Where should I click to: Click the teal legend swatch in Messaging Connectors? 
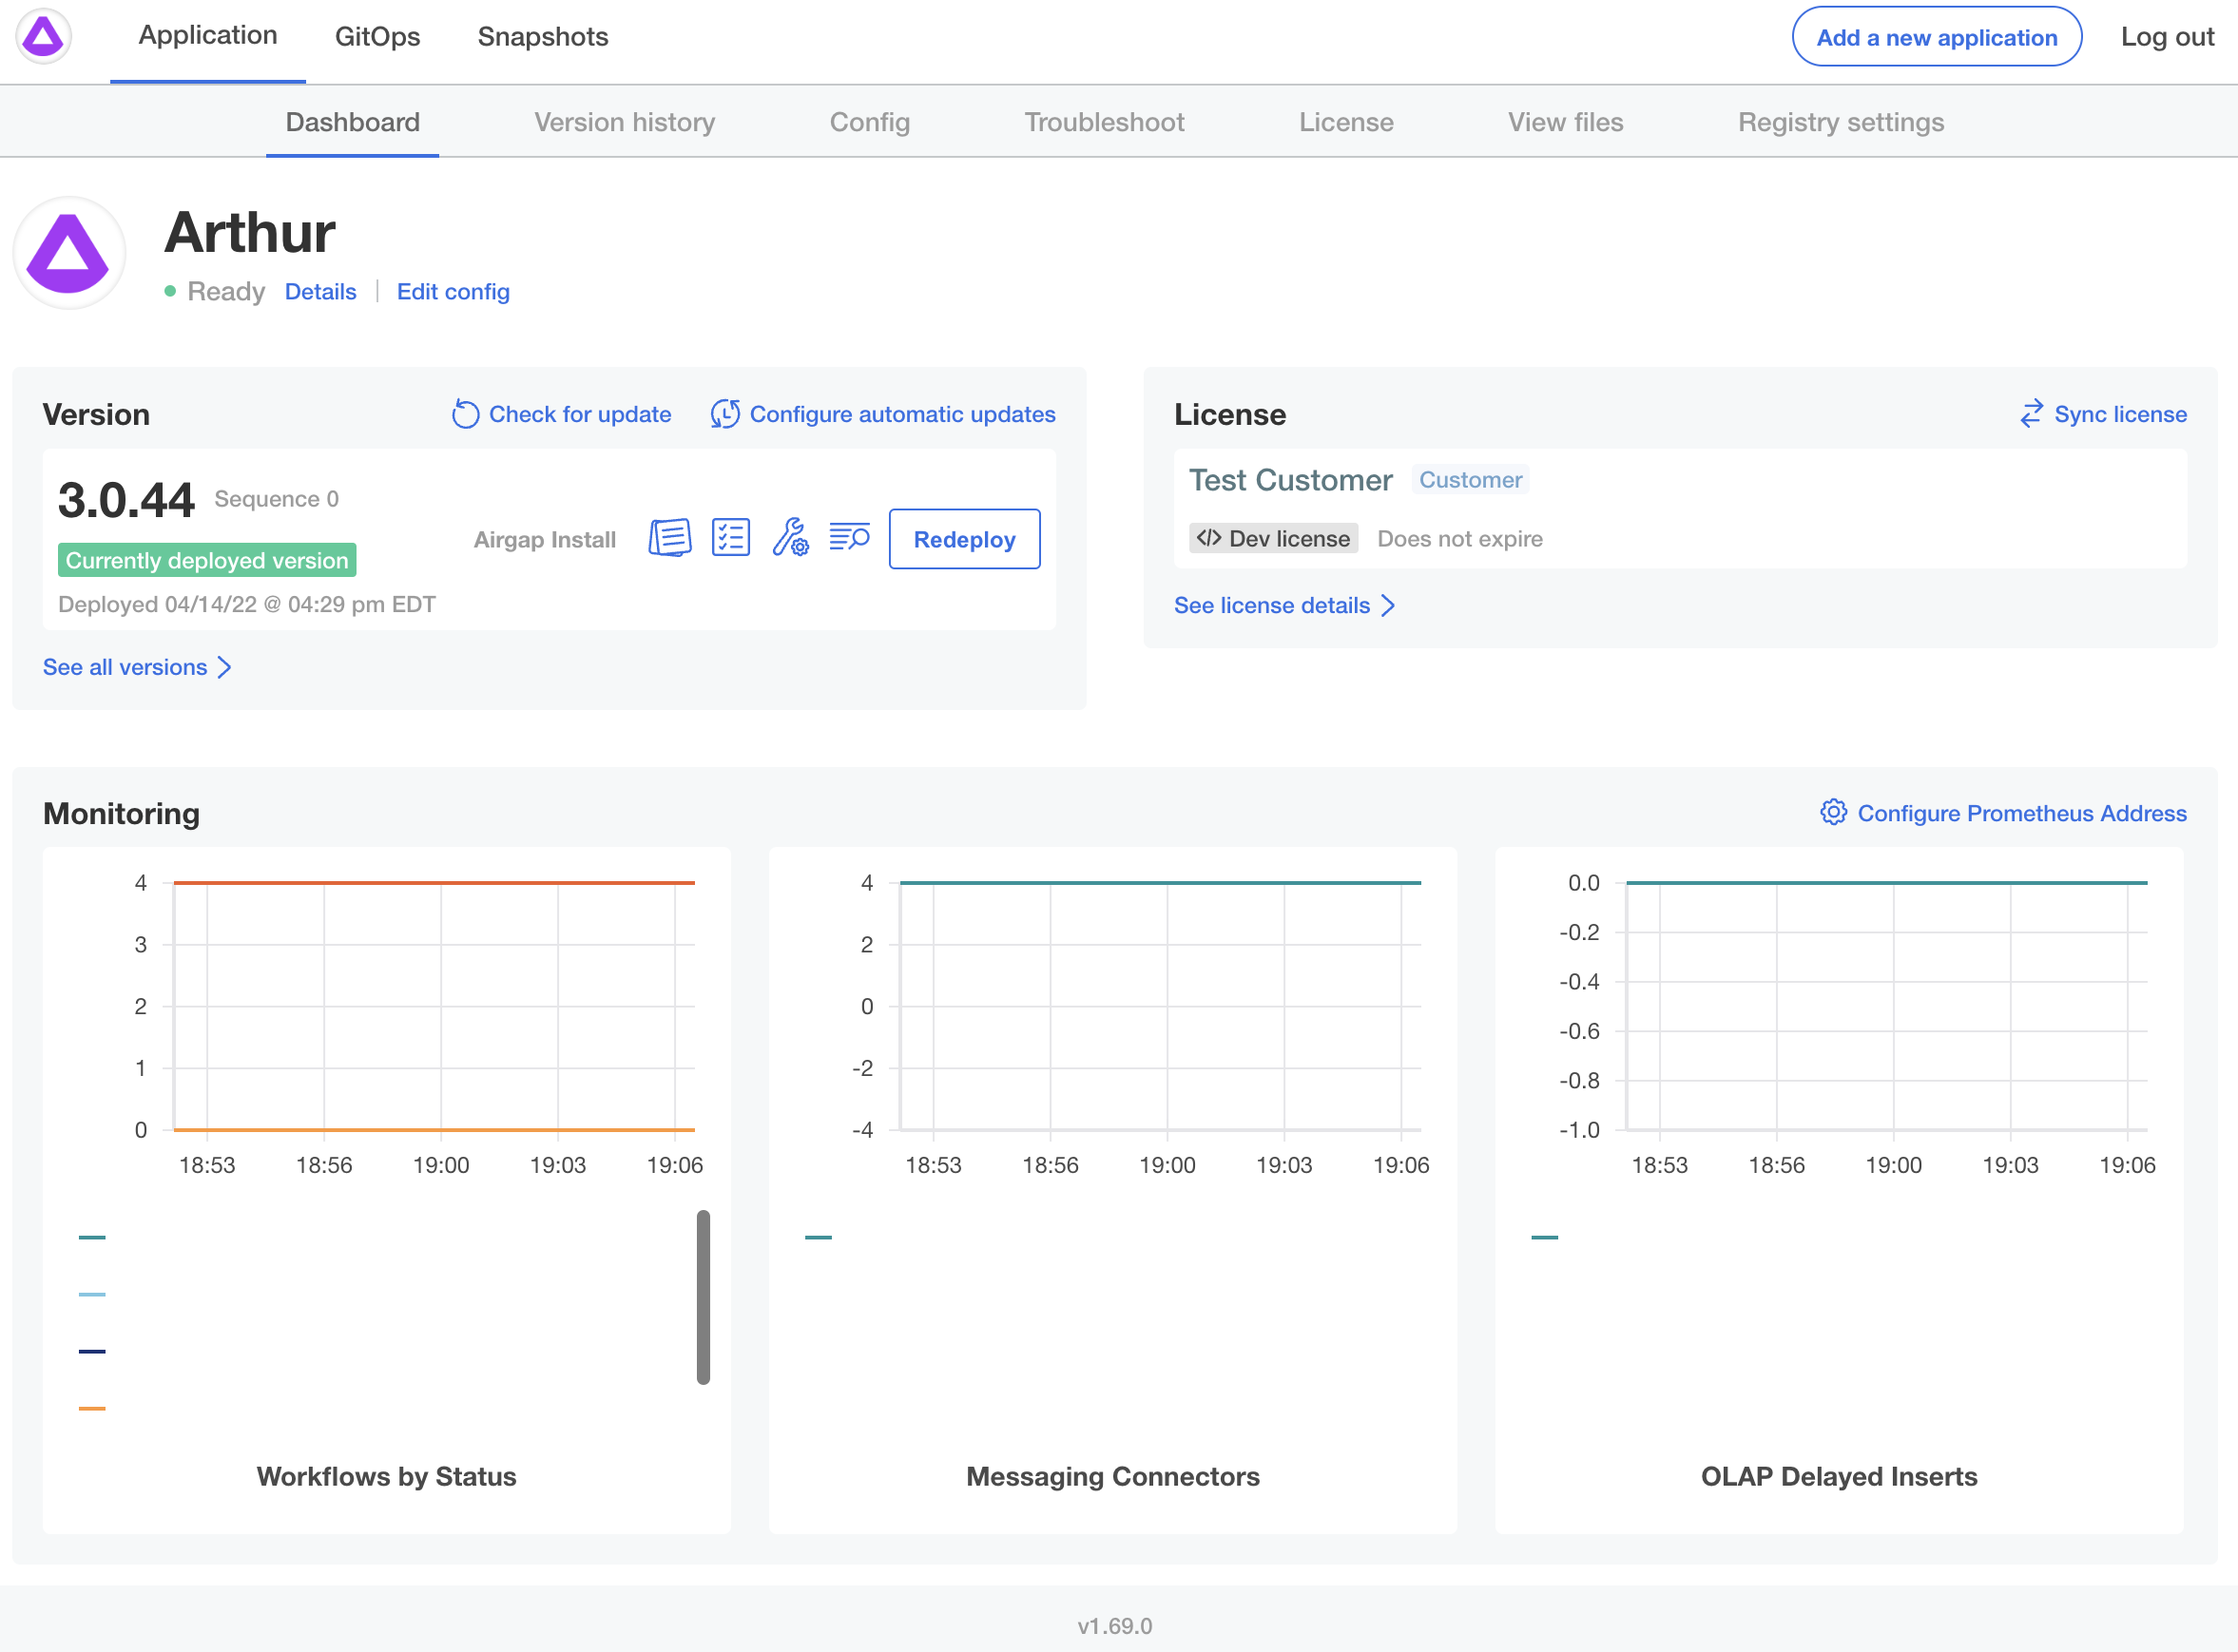(x=818, y=1237)
